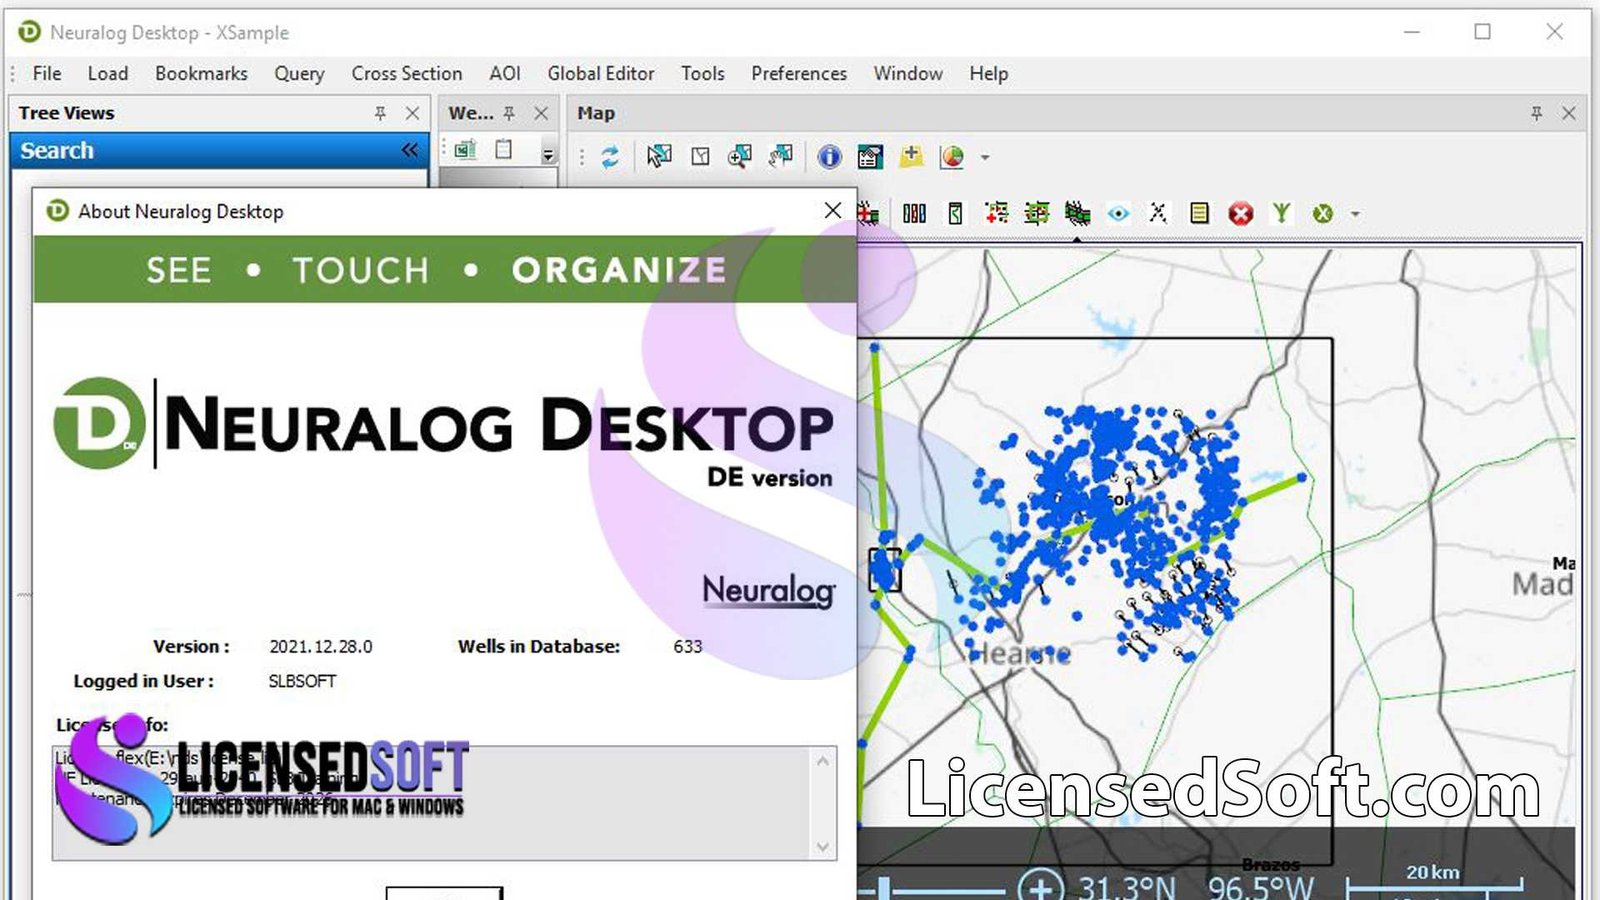Select the map pointer selection tool
This screenshot has height=900, width=1600.
click(x=659, y=156)
